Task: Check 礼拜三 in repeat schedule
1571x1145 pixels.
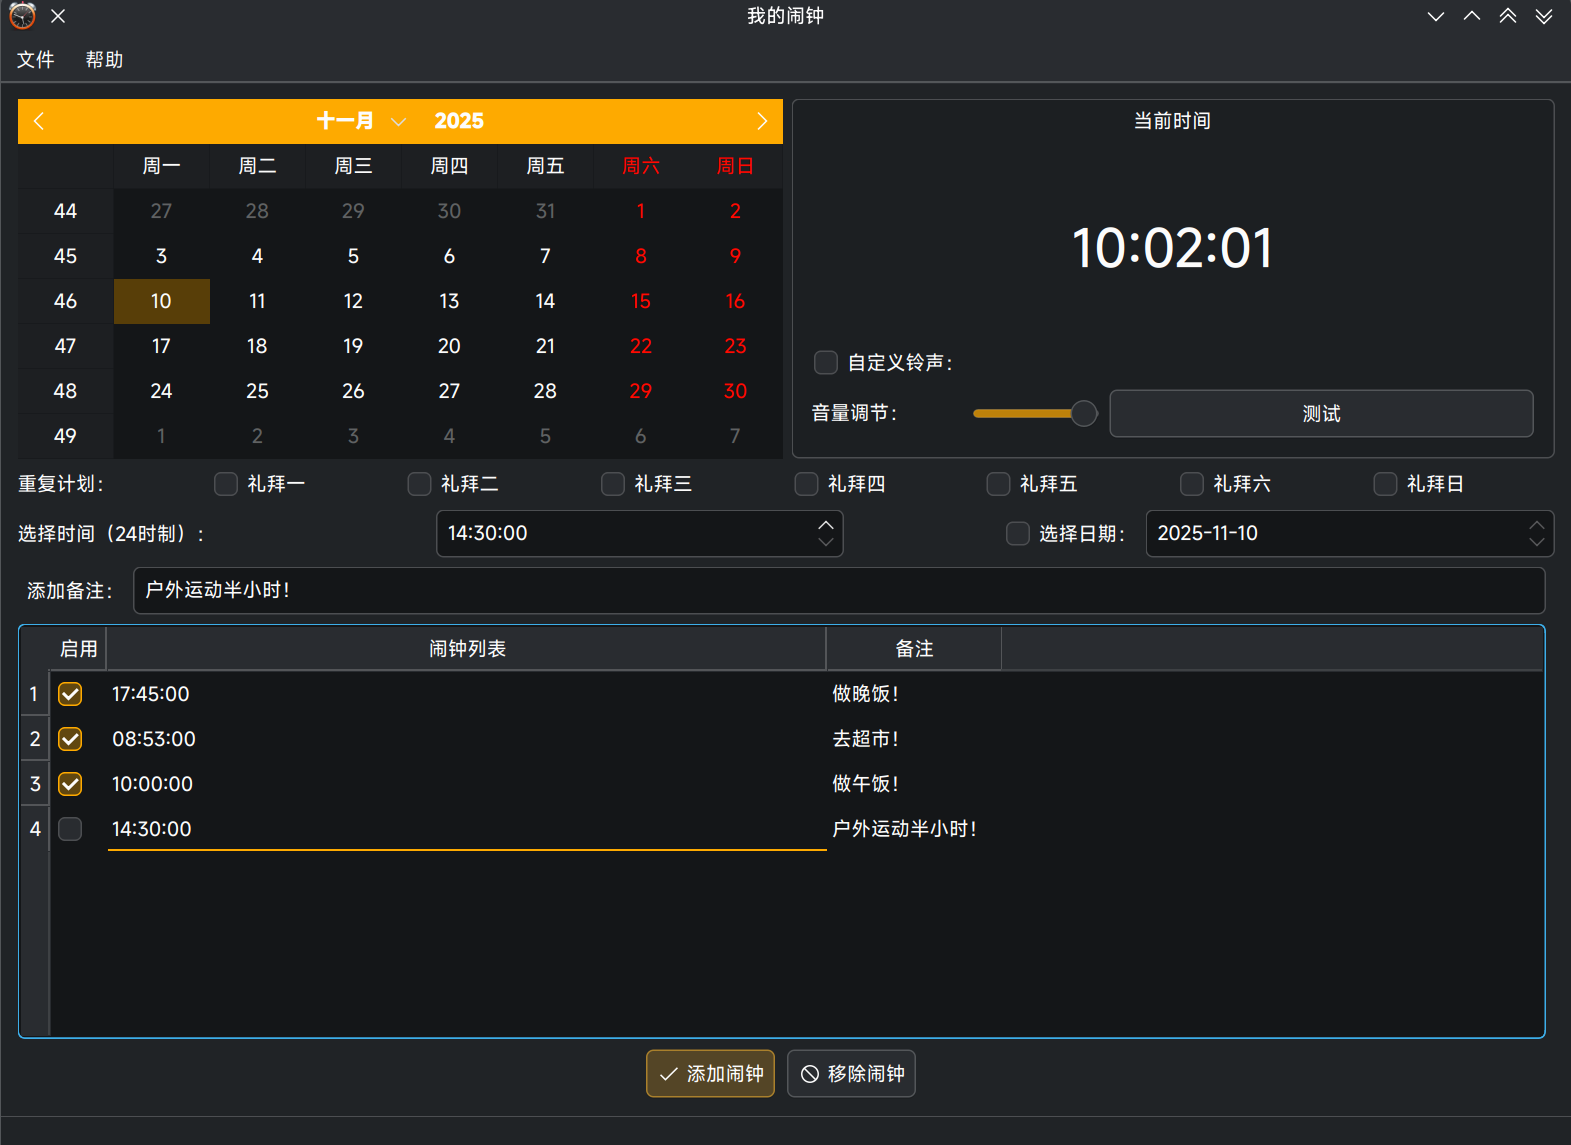Action: pos(613,484)
